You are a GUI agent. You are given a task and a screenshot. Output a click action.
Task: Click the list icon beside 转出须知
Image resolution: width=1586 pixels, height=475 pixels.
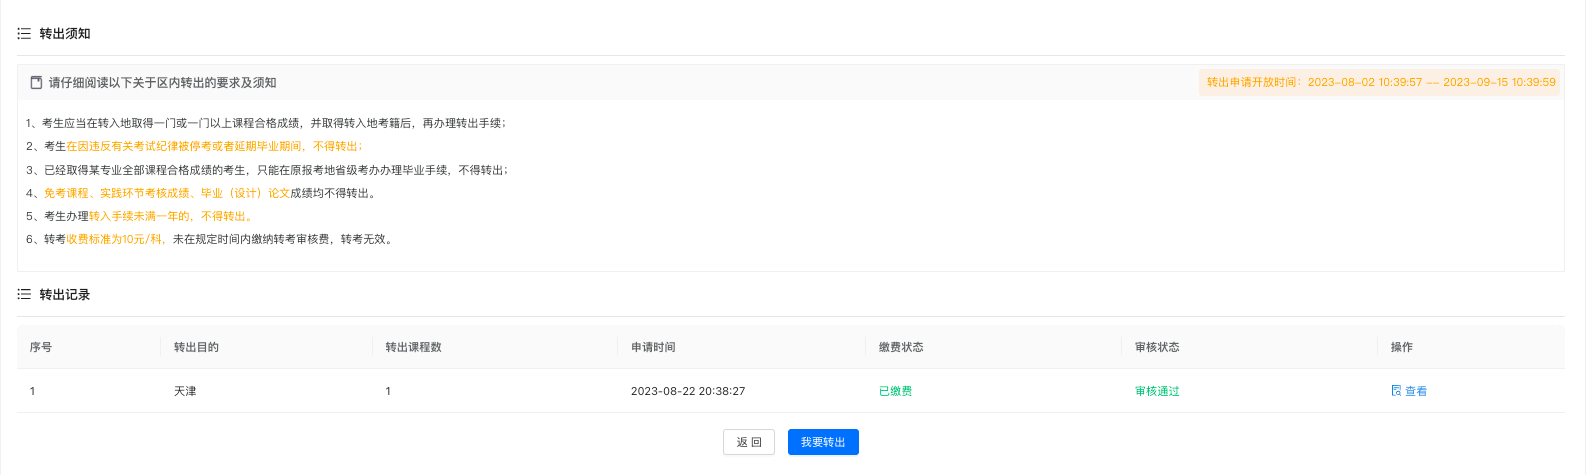click(x=24, y=34)
